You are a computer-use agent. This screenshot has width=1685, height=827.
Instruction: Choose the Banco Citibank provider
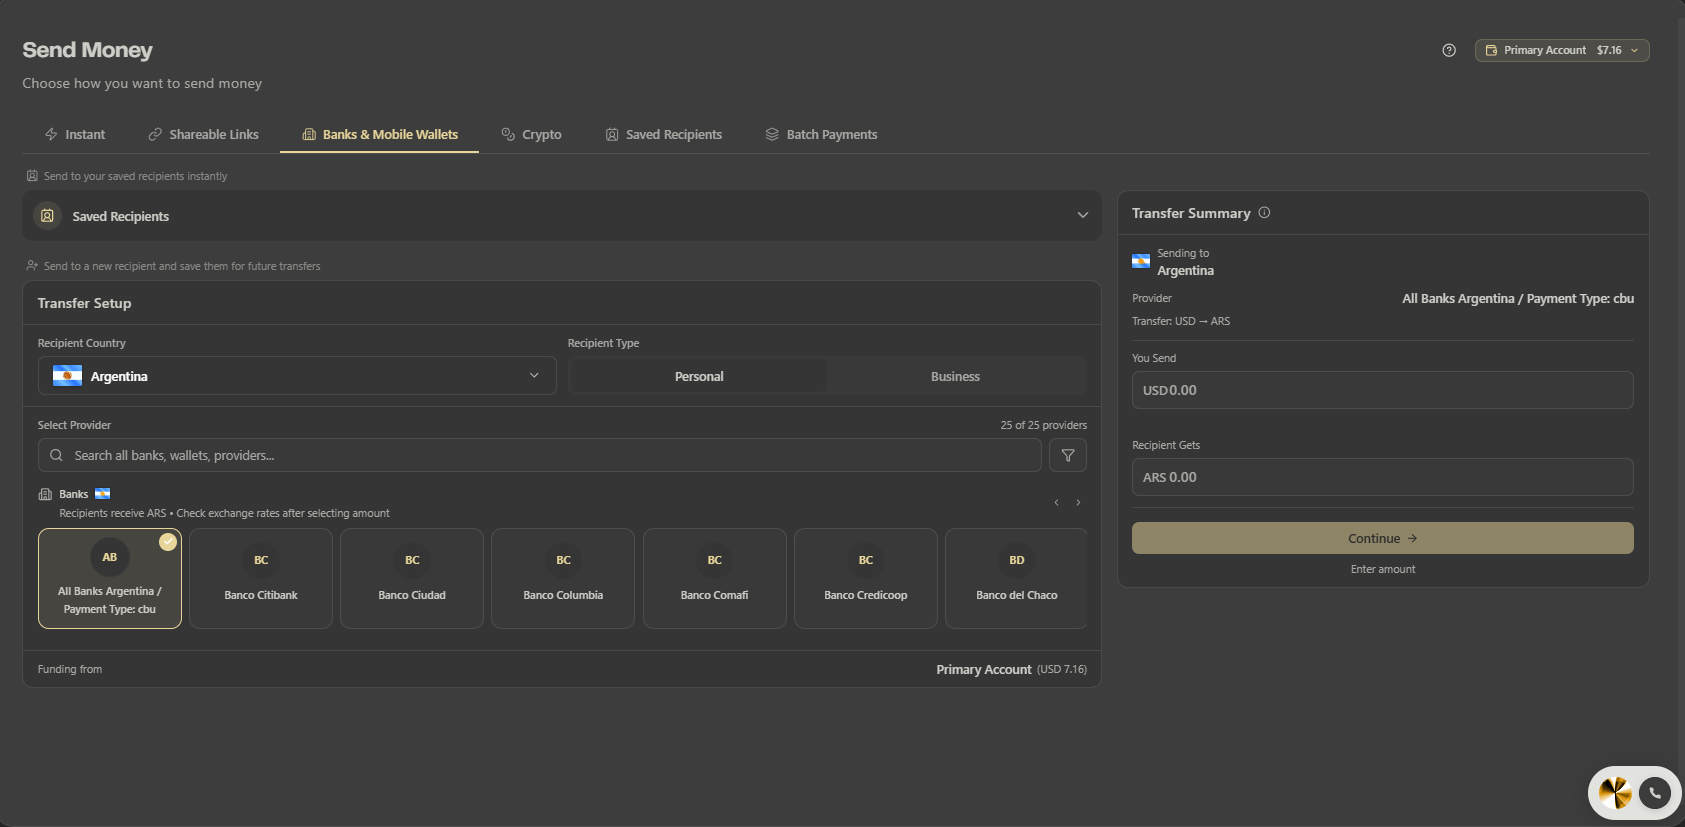[261, 579]
